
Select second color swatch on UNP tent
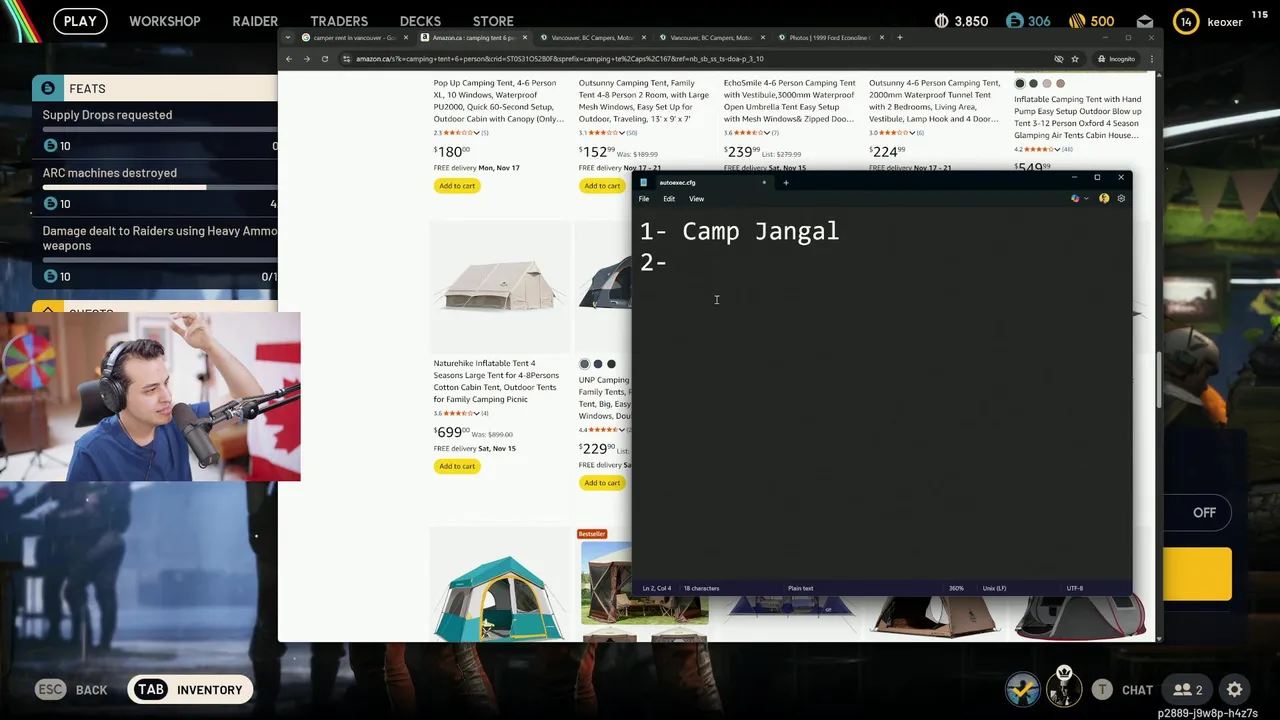pyautogui.click(x=598, y=364)
